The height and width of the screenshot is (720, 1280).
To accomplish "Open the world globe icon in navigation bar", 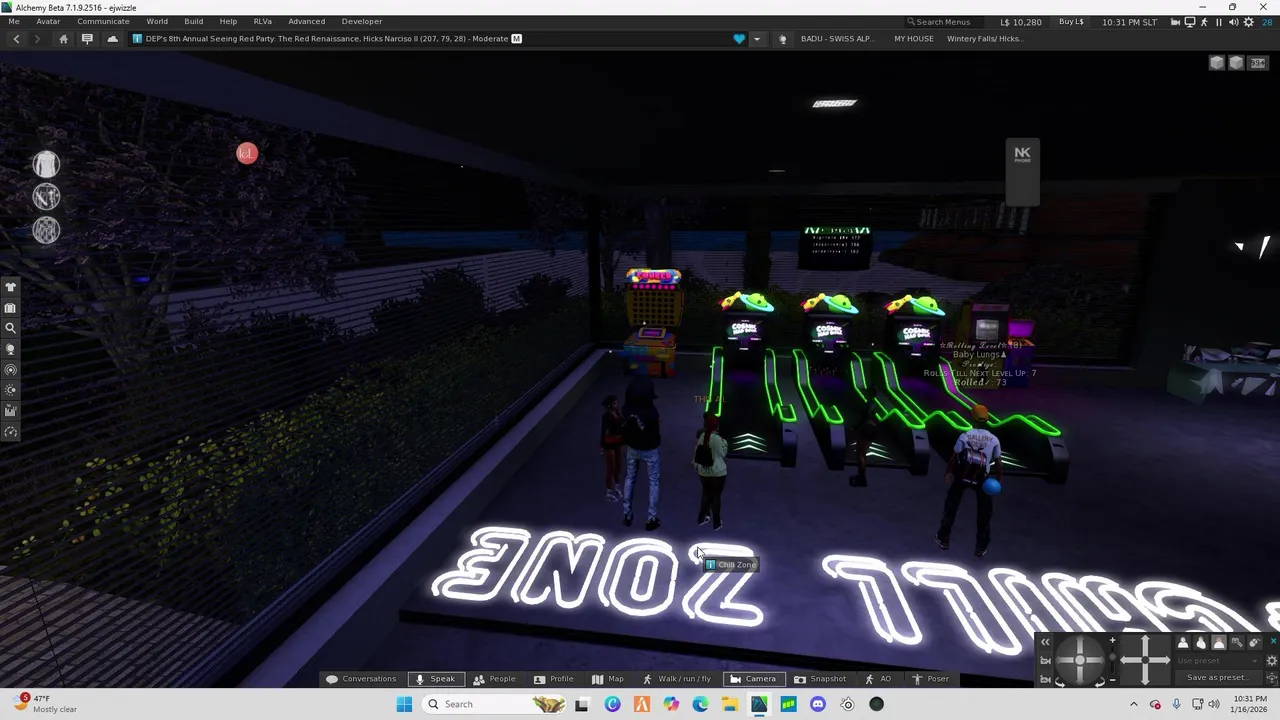I will [x=783, y=39].
